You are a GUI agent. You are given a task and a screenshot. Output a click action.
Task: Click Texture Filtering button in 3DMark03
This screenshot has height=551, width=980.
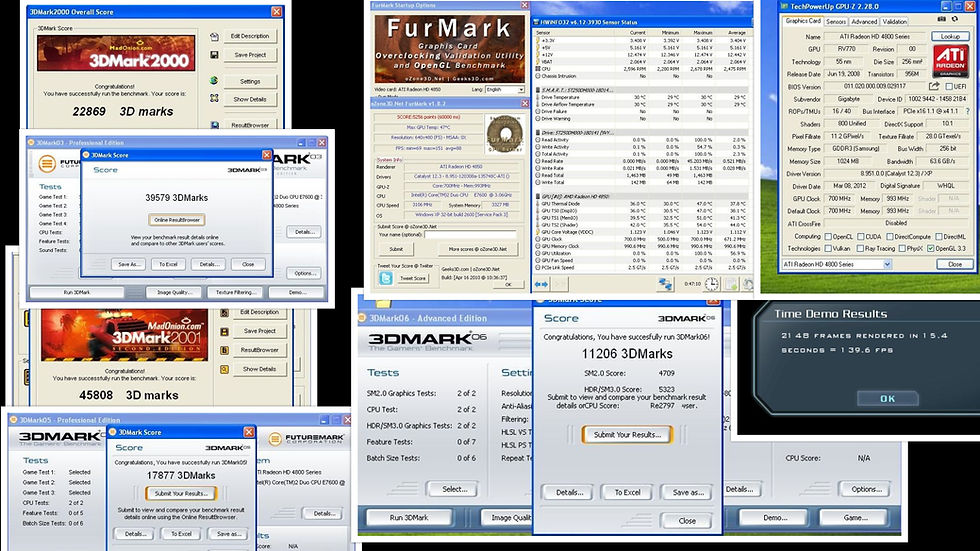236,292
